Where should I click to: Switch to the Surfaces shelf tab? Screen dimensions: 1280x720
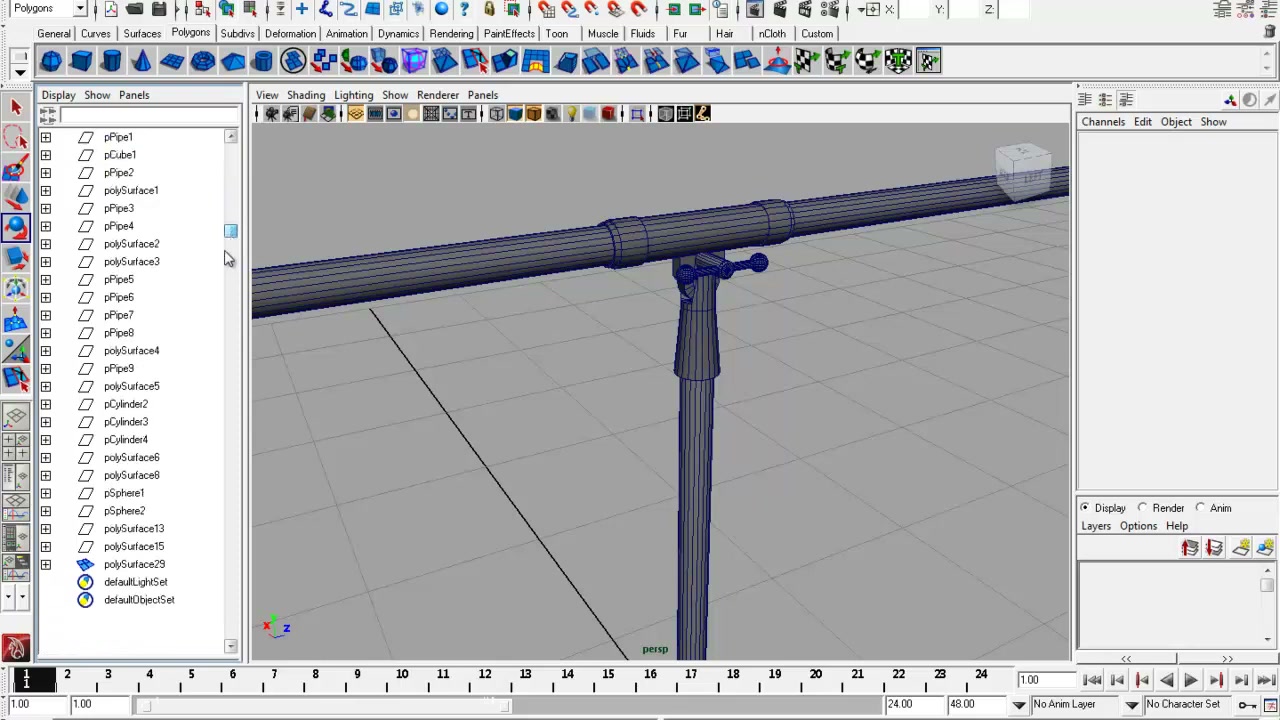(x=142, y=34)
